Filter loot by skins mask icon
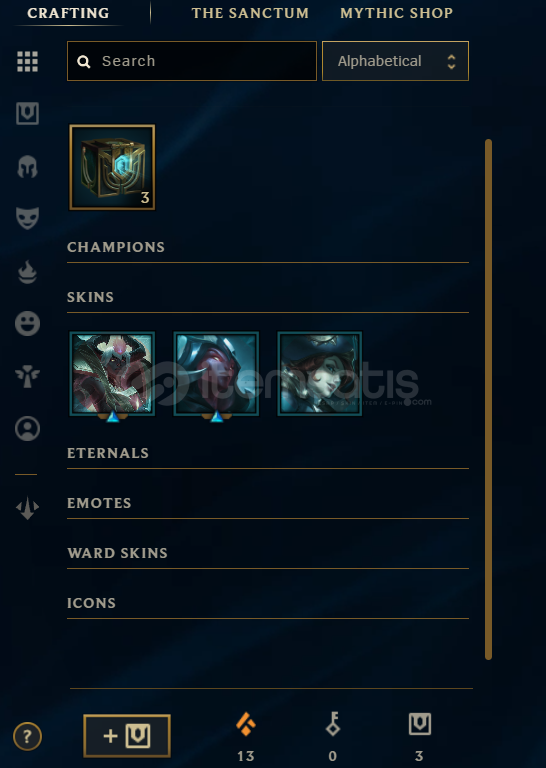 pyautogui.click(x=27, y=218)
